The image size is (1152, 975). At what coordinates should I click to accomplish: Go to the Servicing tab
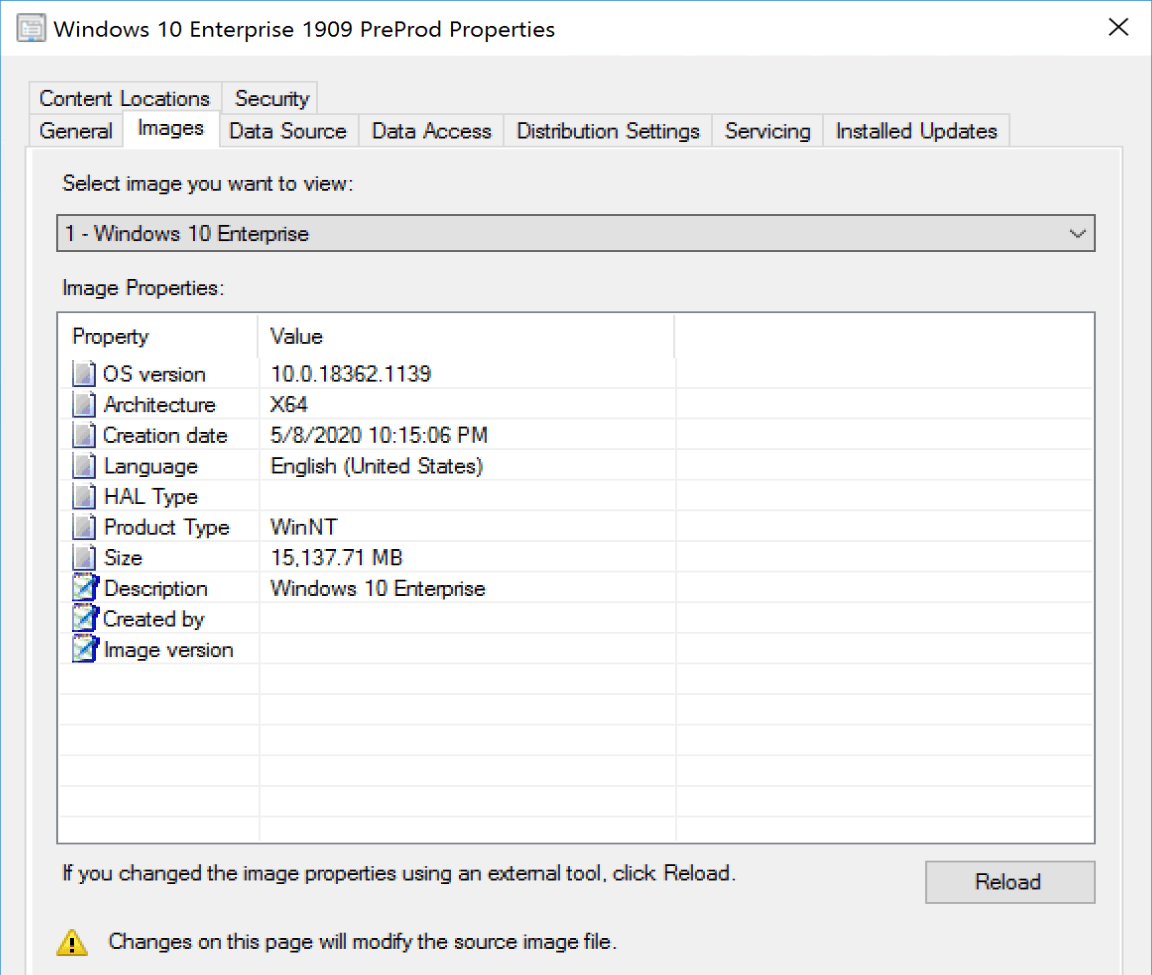[767, 131]
